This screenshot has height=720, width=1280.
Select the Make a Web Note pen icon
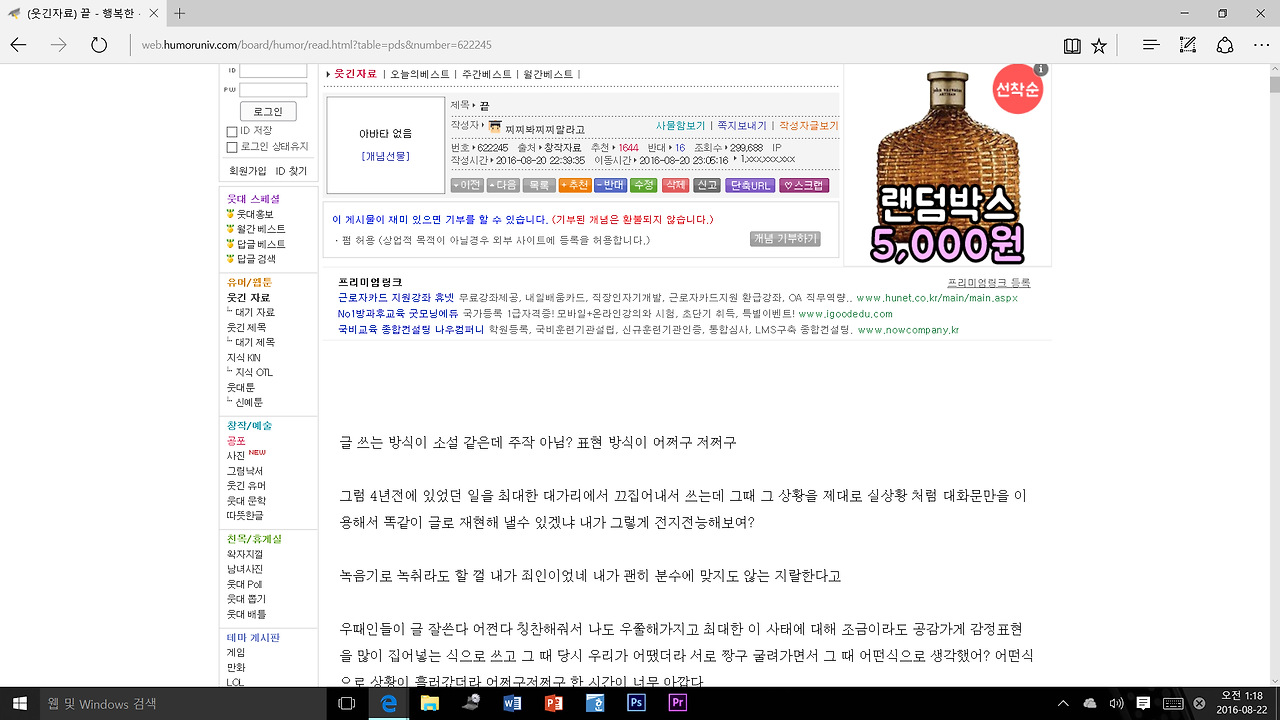pyautogui.click(x=1187, y=44)
